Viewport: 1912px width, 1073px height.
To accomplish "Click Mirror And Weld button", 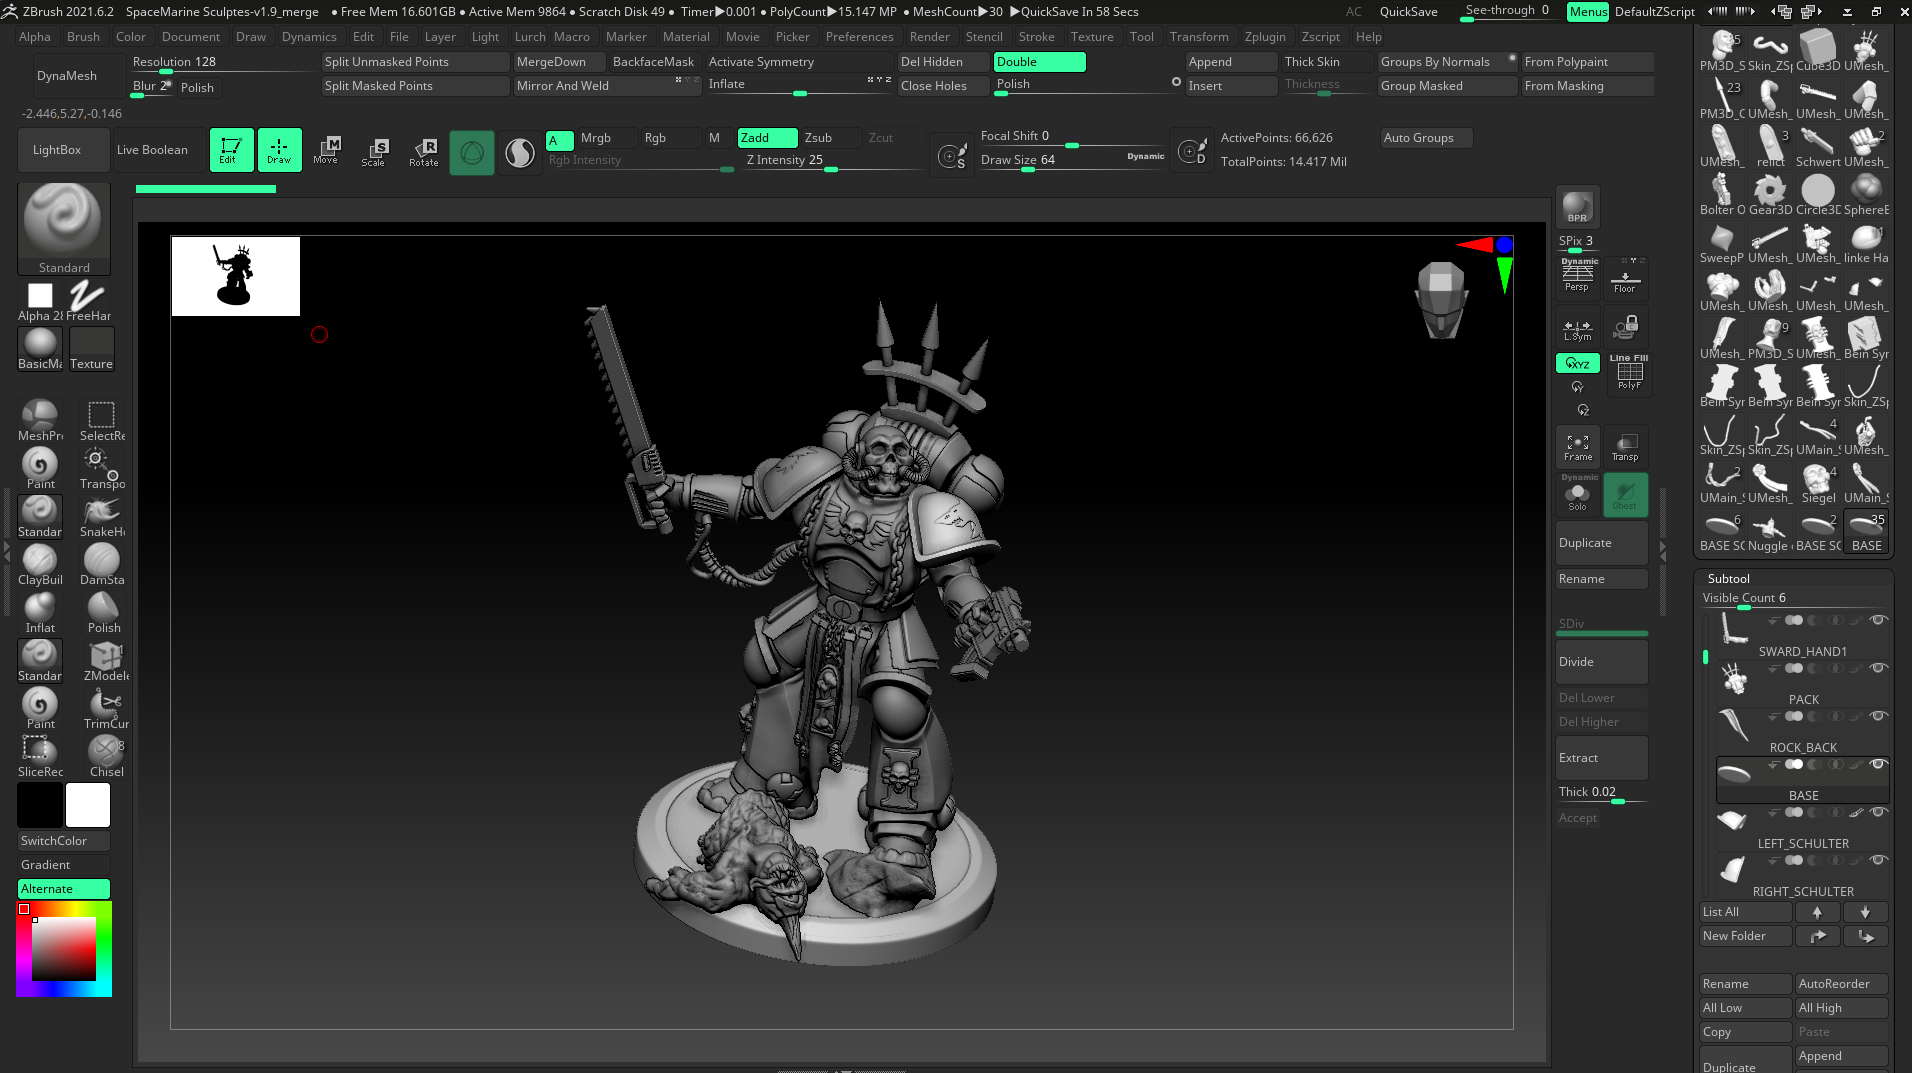I will 605,86.
